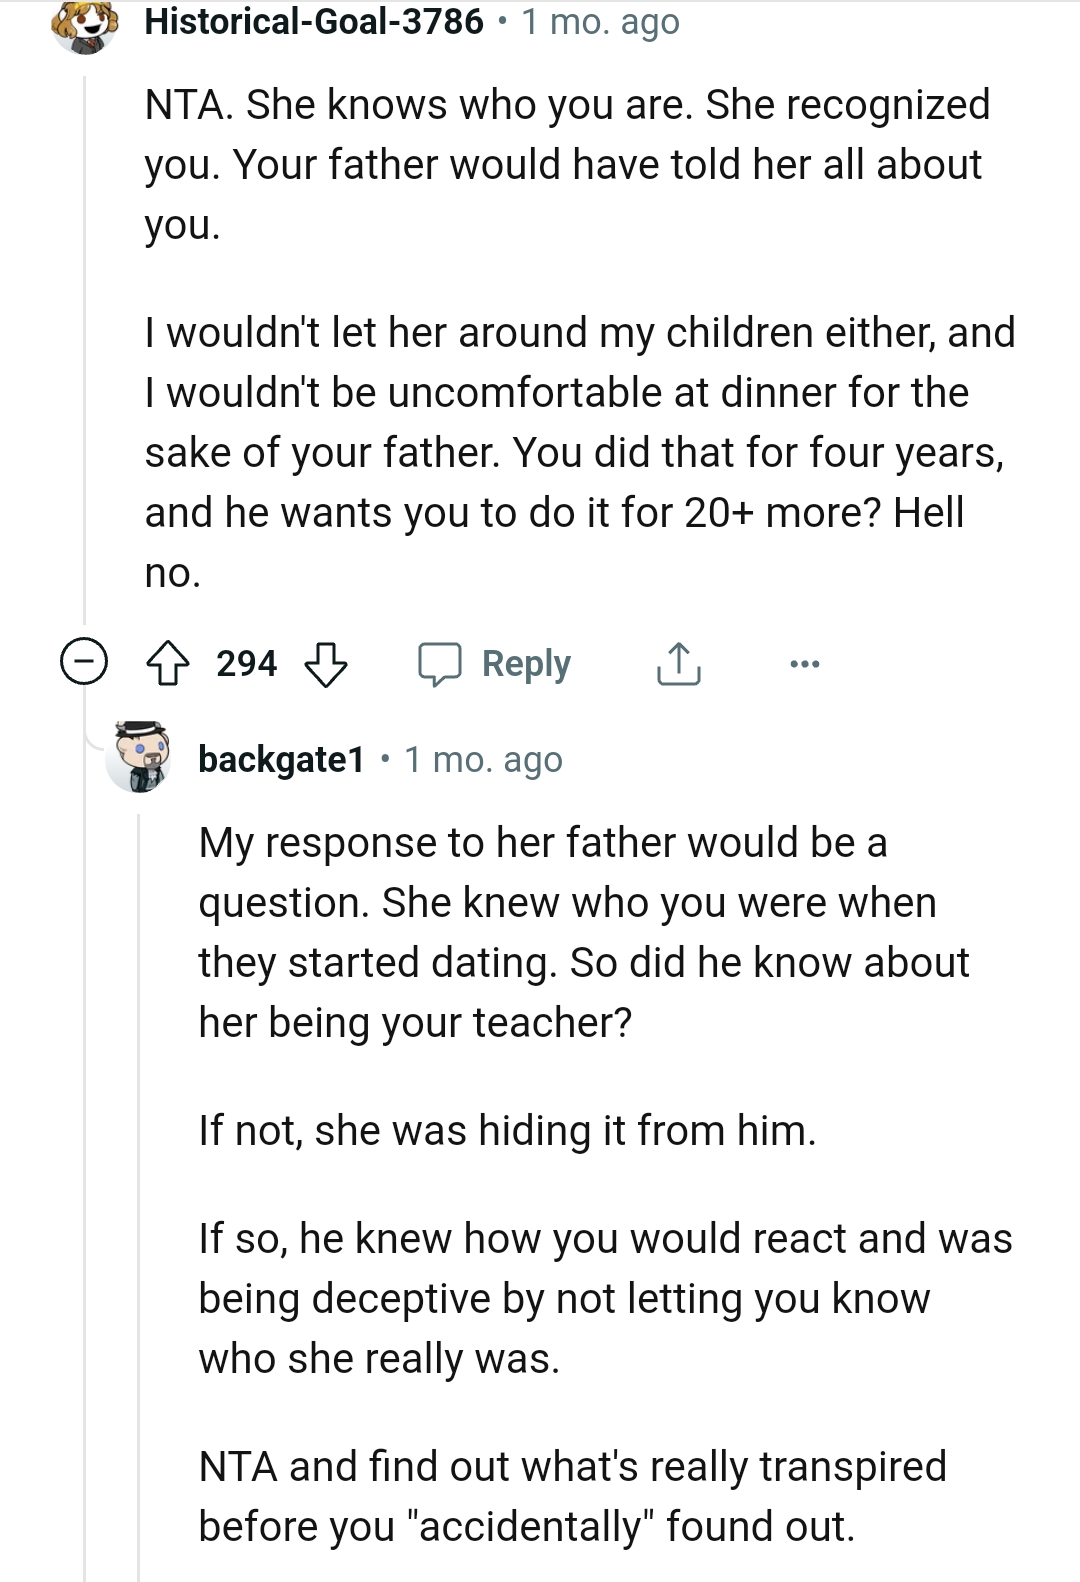Viewport: 1080px width, 1582px height.
Task: Open backgate1's profile
Action: tap(281, 760)
